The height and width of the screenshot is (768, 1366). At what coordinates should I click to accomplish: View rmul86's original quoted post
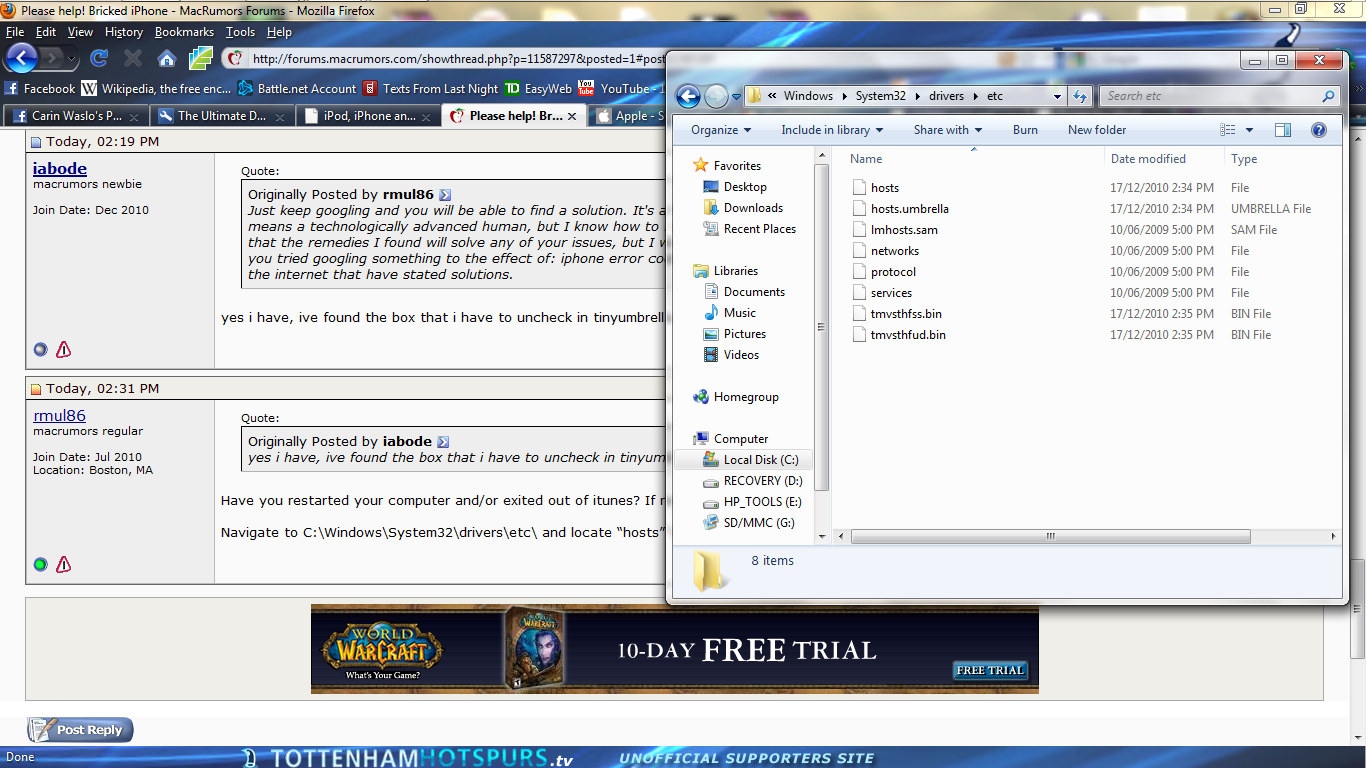445,195
